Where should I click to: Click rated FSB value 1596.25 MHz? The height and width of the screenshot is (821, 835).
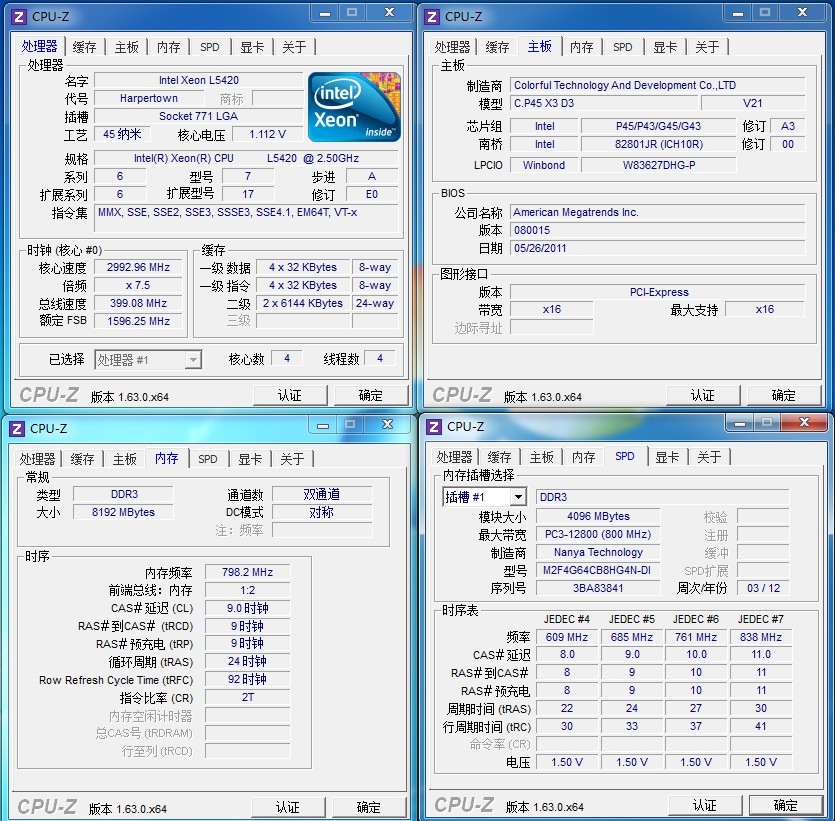pyautogui.click(x=138, y=321)
